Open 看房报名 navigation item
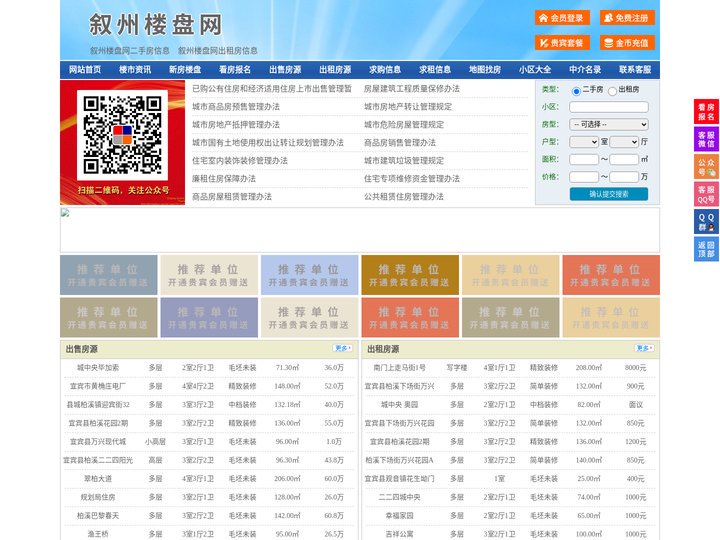720x540 pixels. 235,70
